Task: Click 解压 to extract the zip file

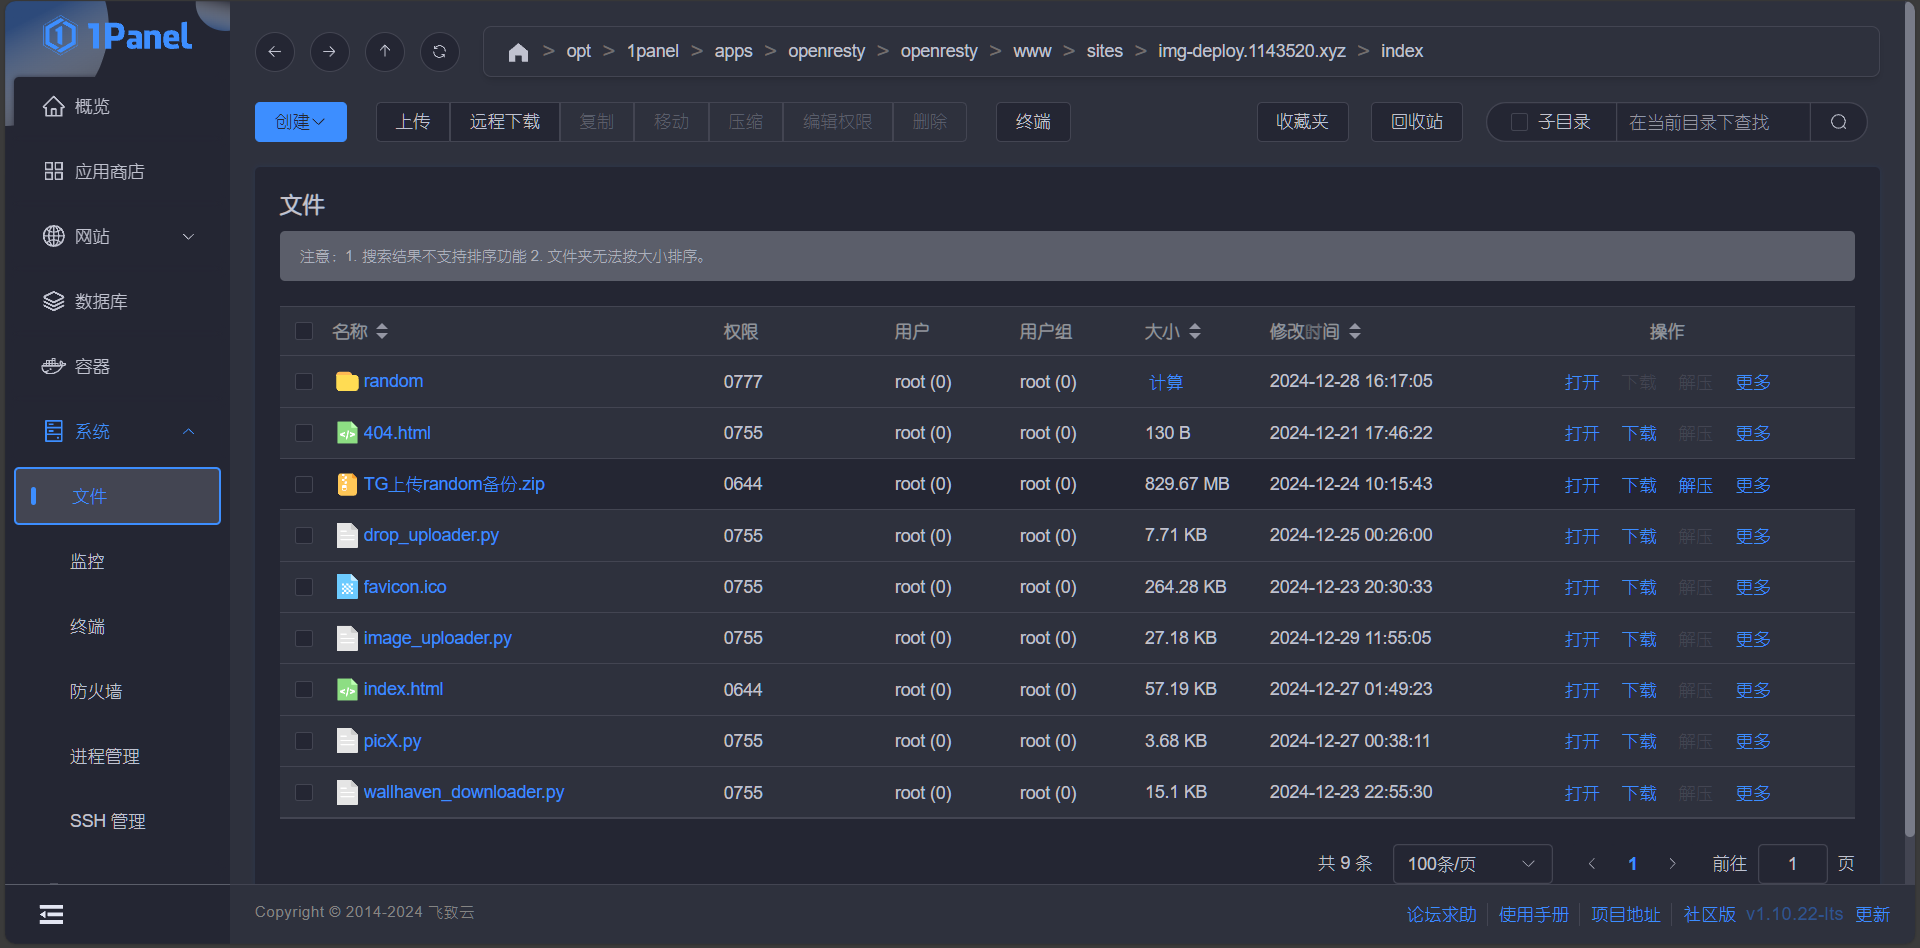Action: [x=1695, y=485]
